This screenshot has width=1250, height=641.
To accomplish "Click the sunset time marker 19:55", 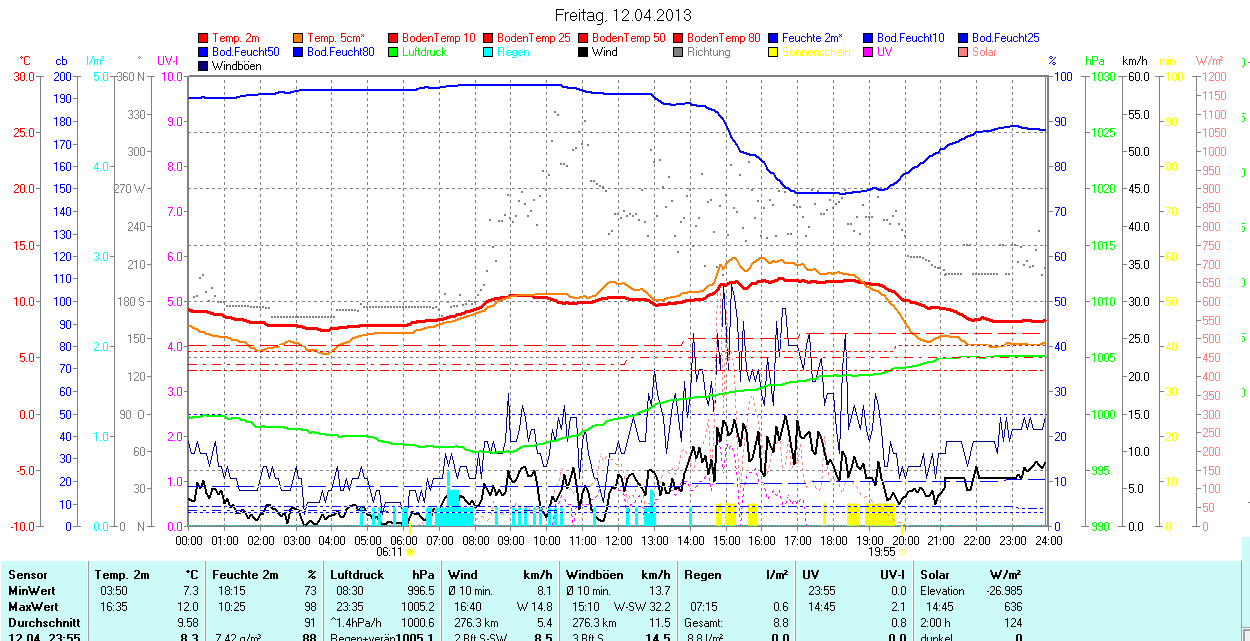I will pyautogui.click(x=881, y=551).
